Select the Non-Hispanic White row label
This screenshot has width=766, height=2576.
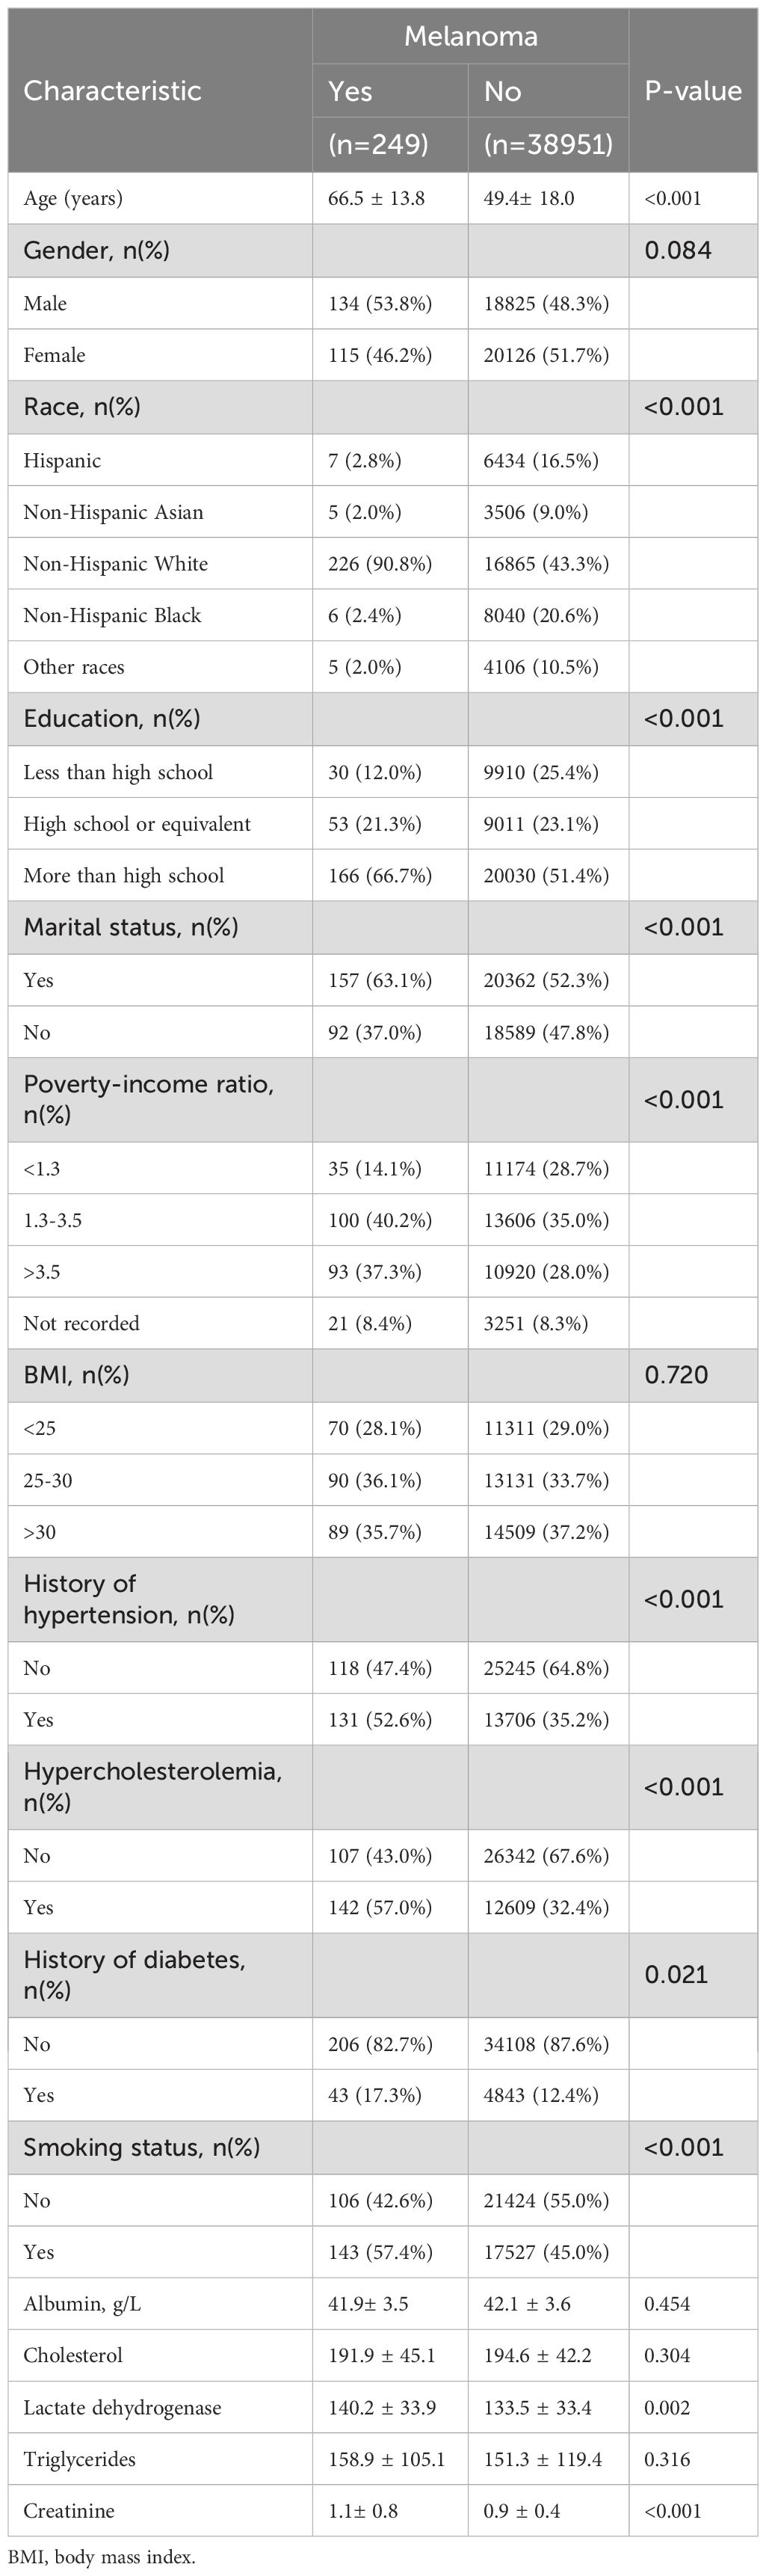[x=115, y=564]
